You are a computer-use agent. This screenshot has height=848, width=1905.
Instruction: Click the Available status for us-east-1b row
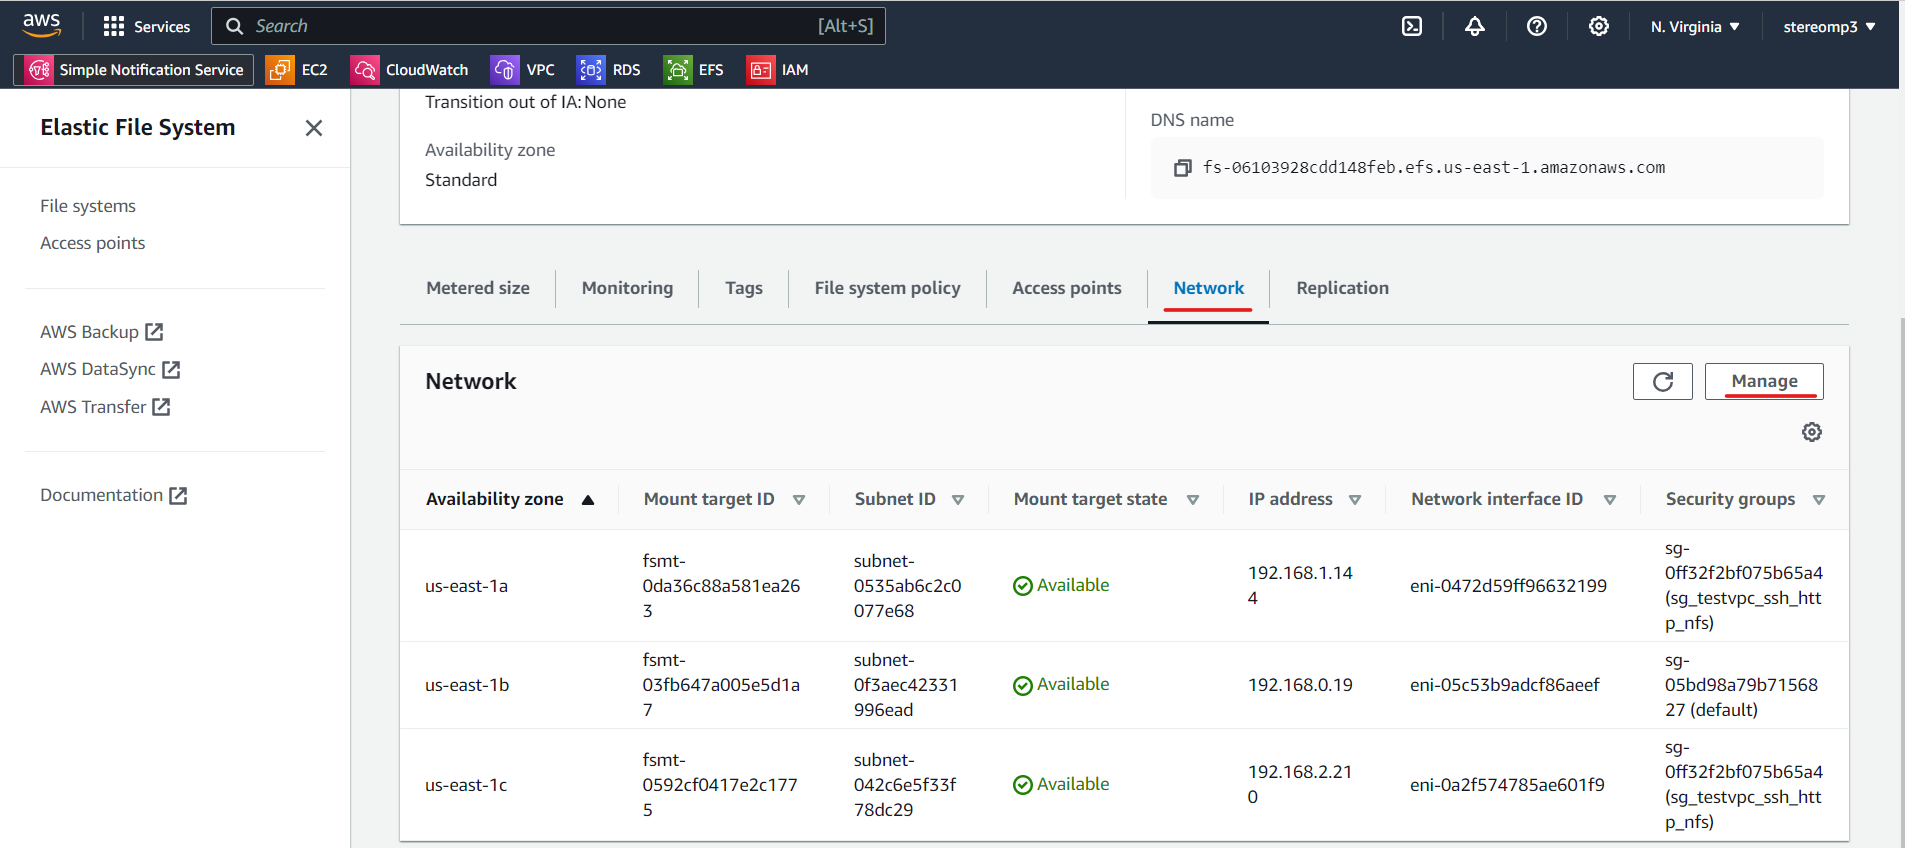pyautogui.click(x=1061, y=685)
